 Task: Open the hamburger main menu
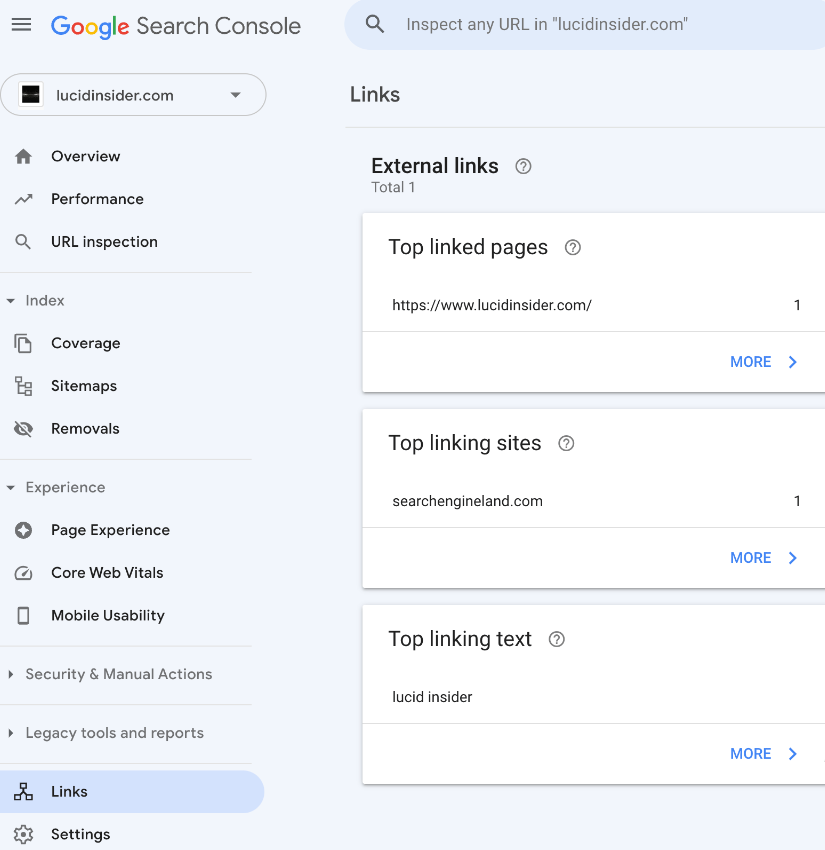(x=21, y=25)
